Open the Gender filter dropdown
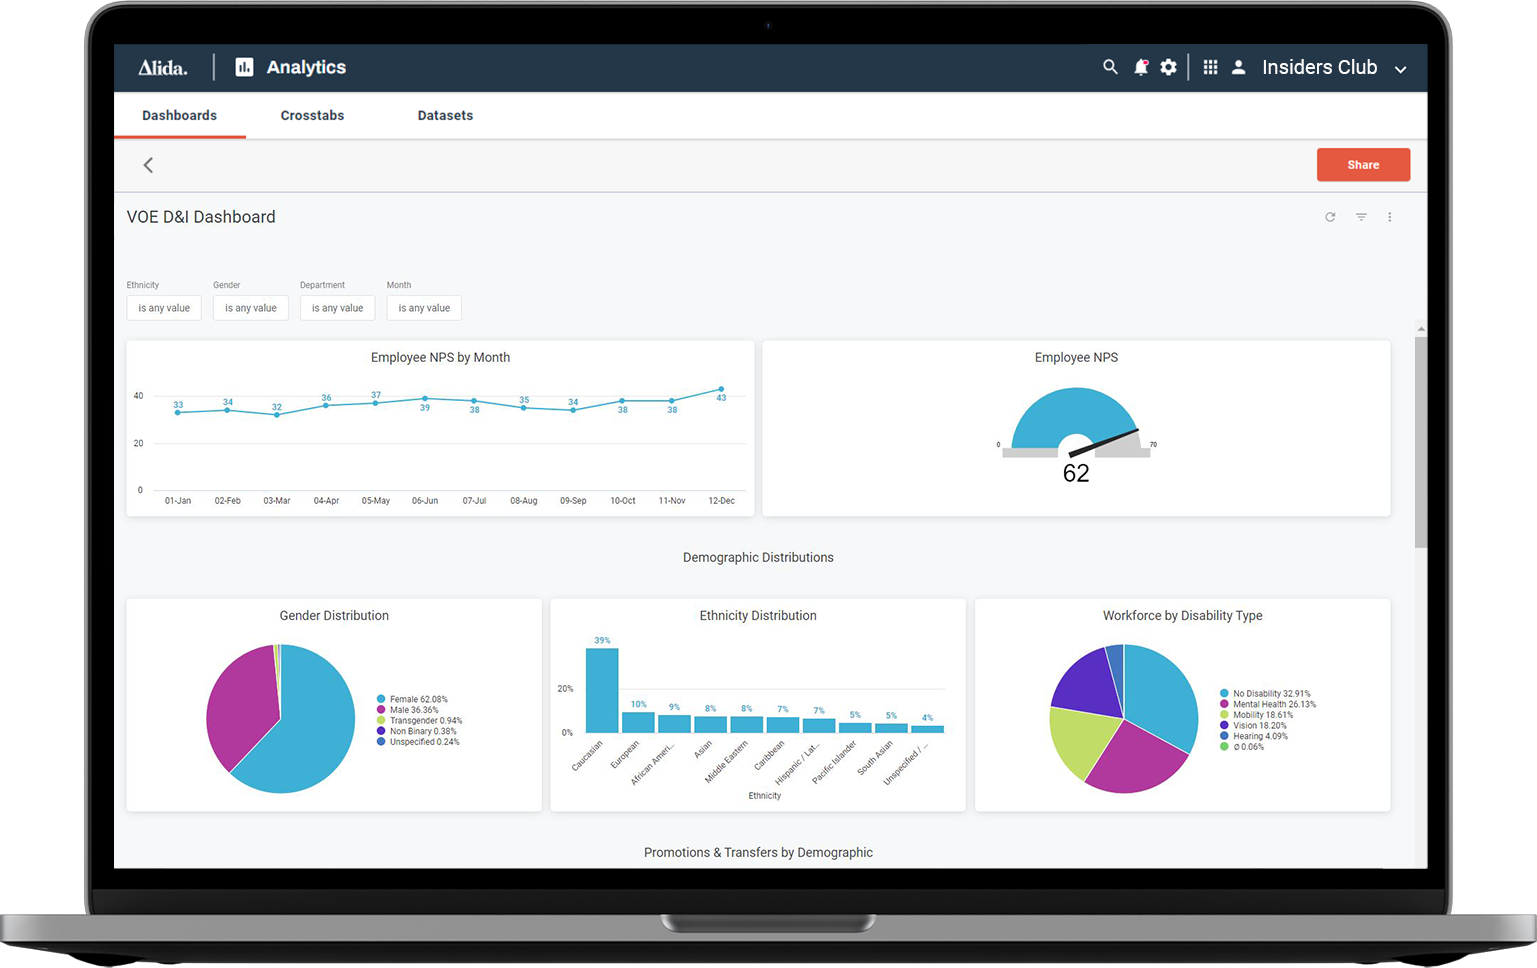 250,308
